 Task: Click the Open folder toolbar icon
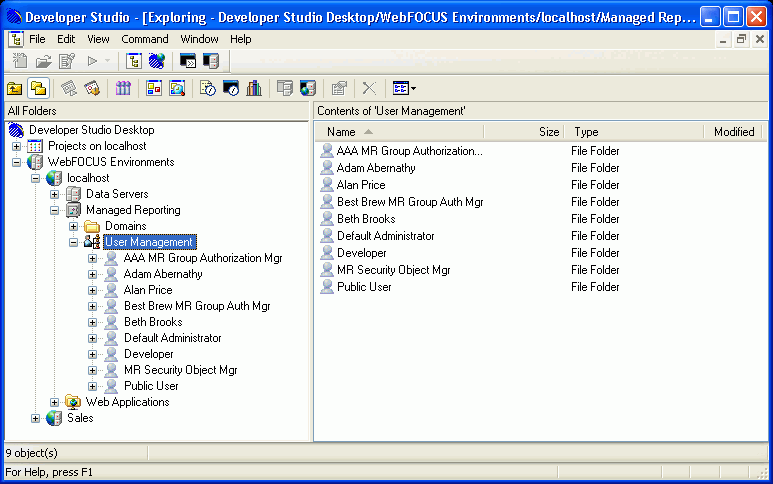[x=43, y=61]
